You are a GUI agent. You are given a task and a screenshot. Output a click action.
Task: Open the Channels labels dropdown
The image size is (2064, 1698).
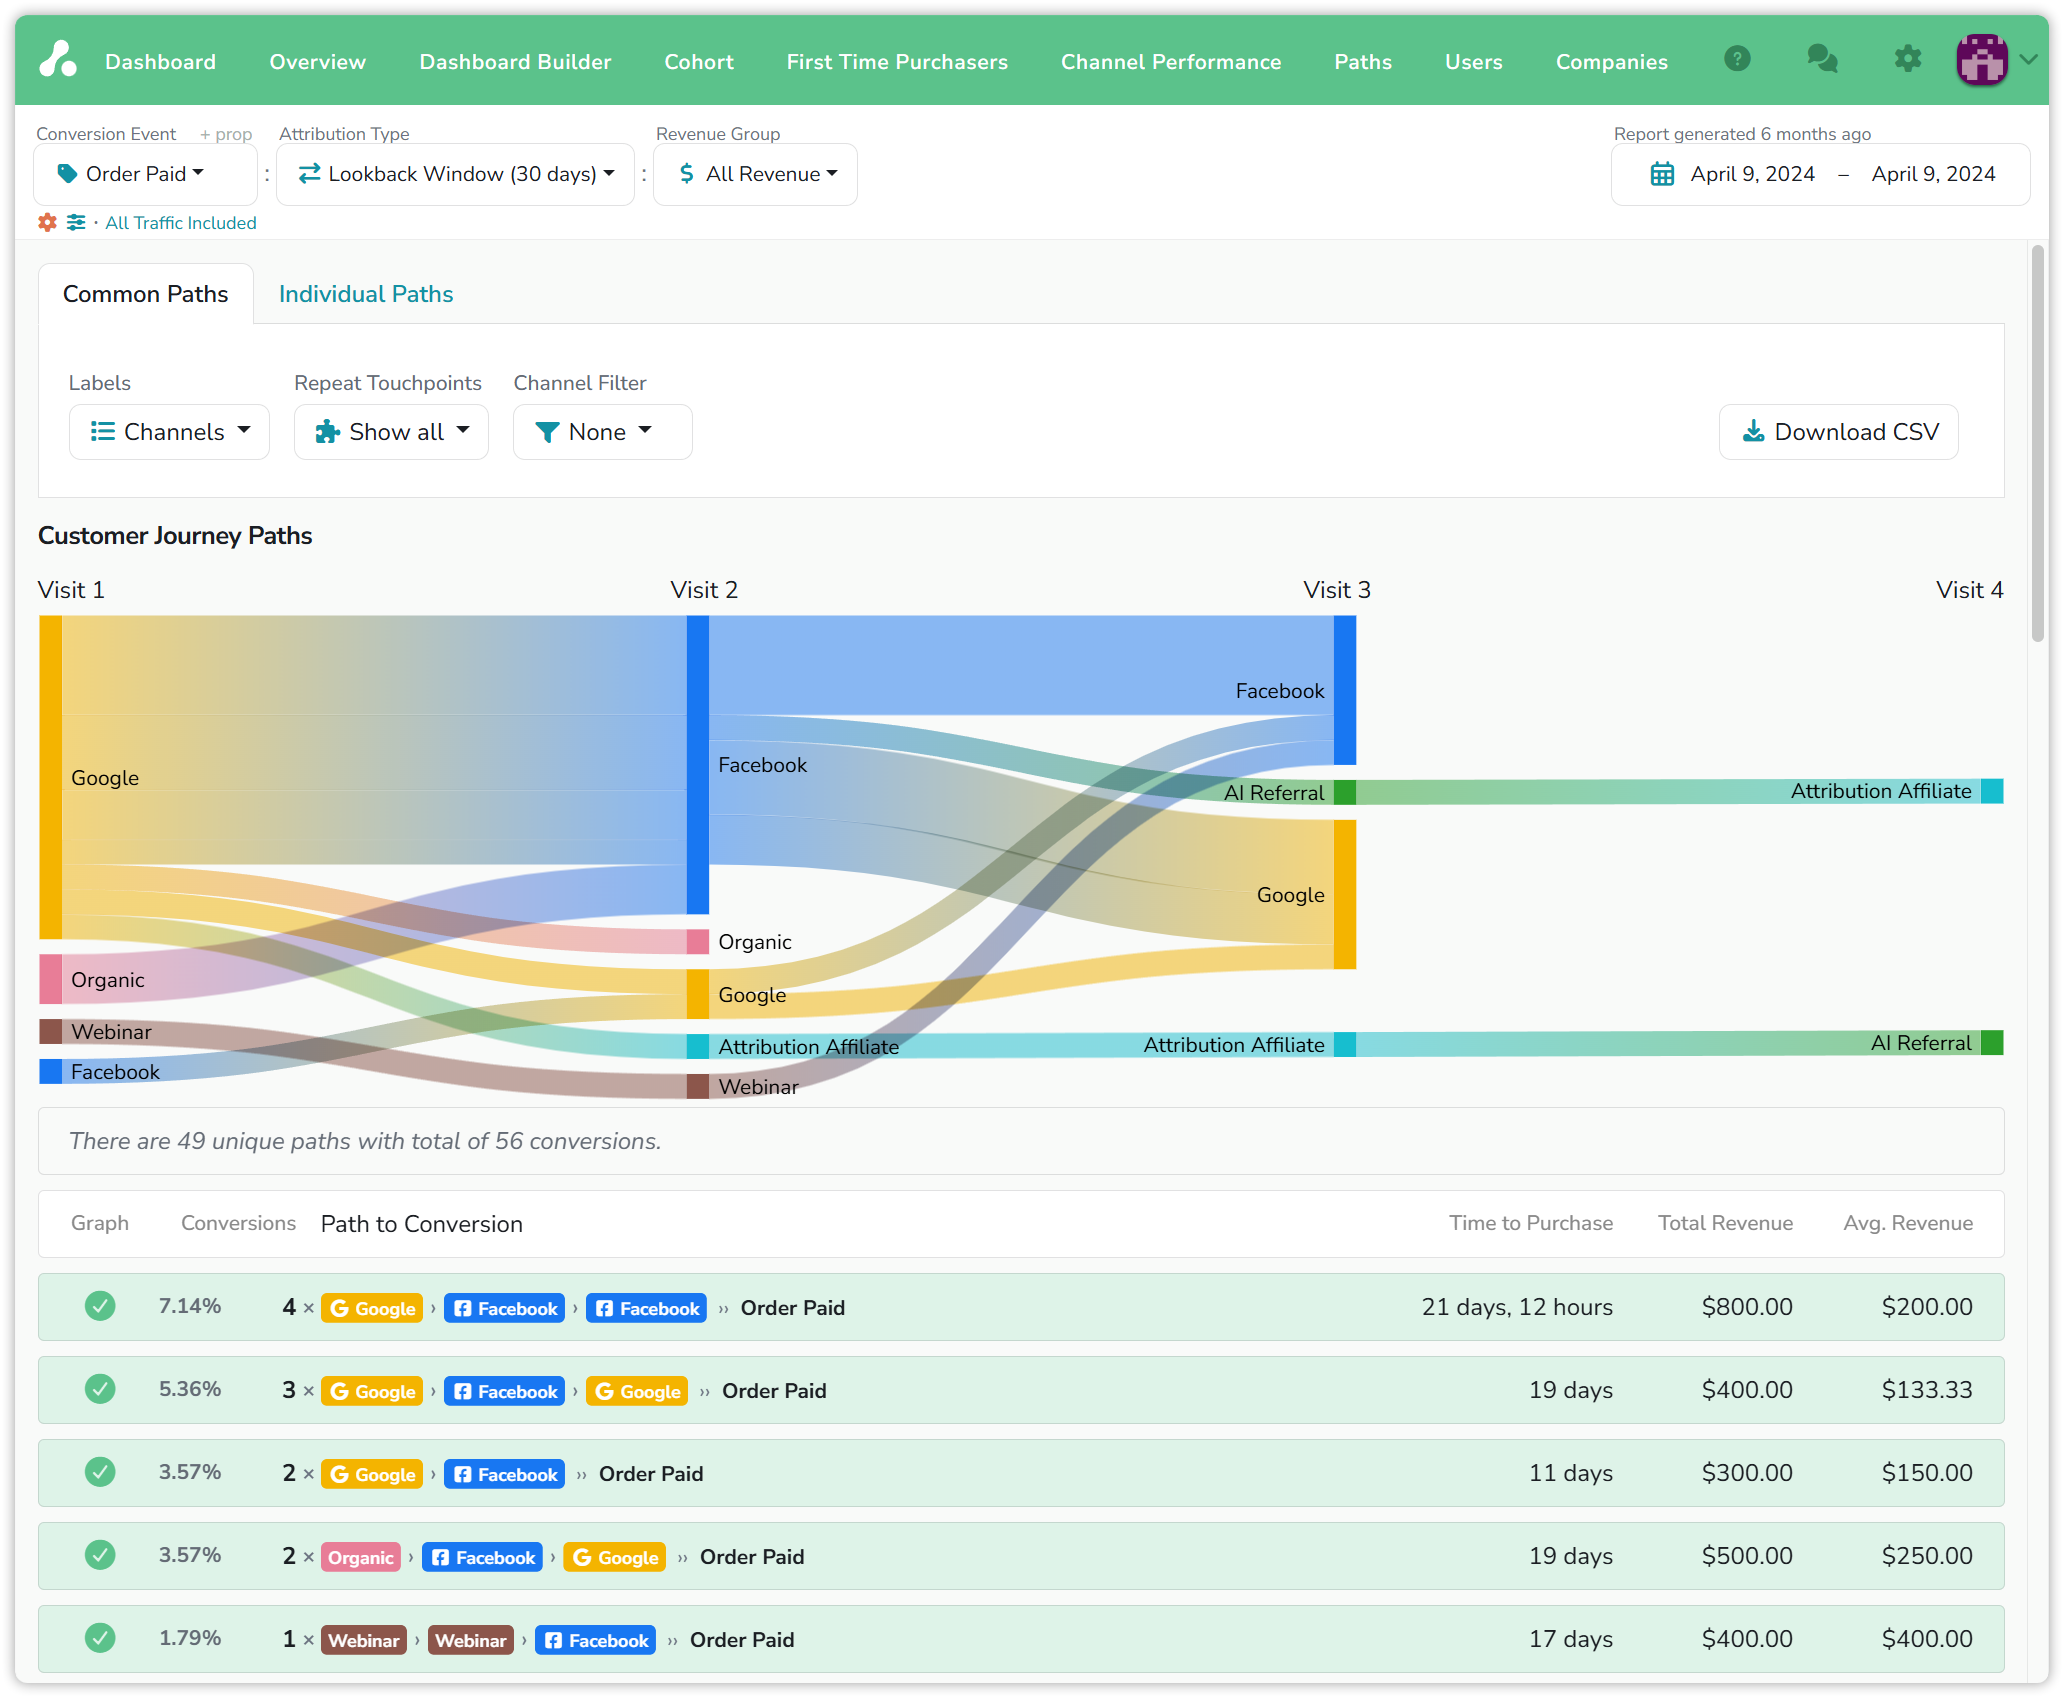(169, 432)
